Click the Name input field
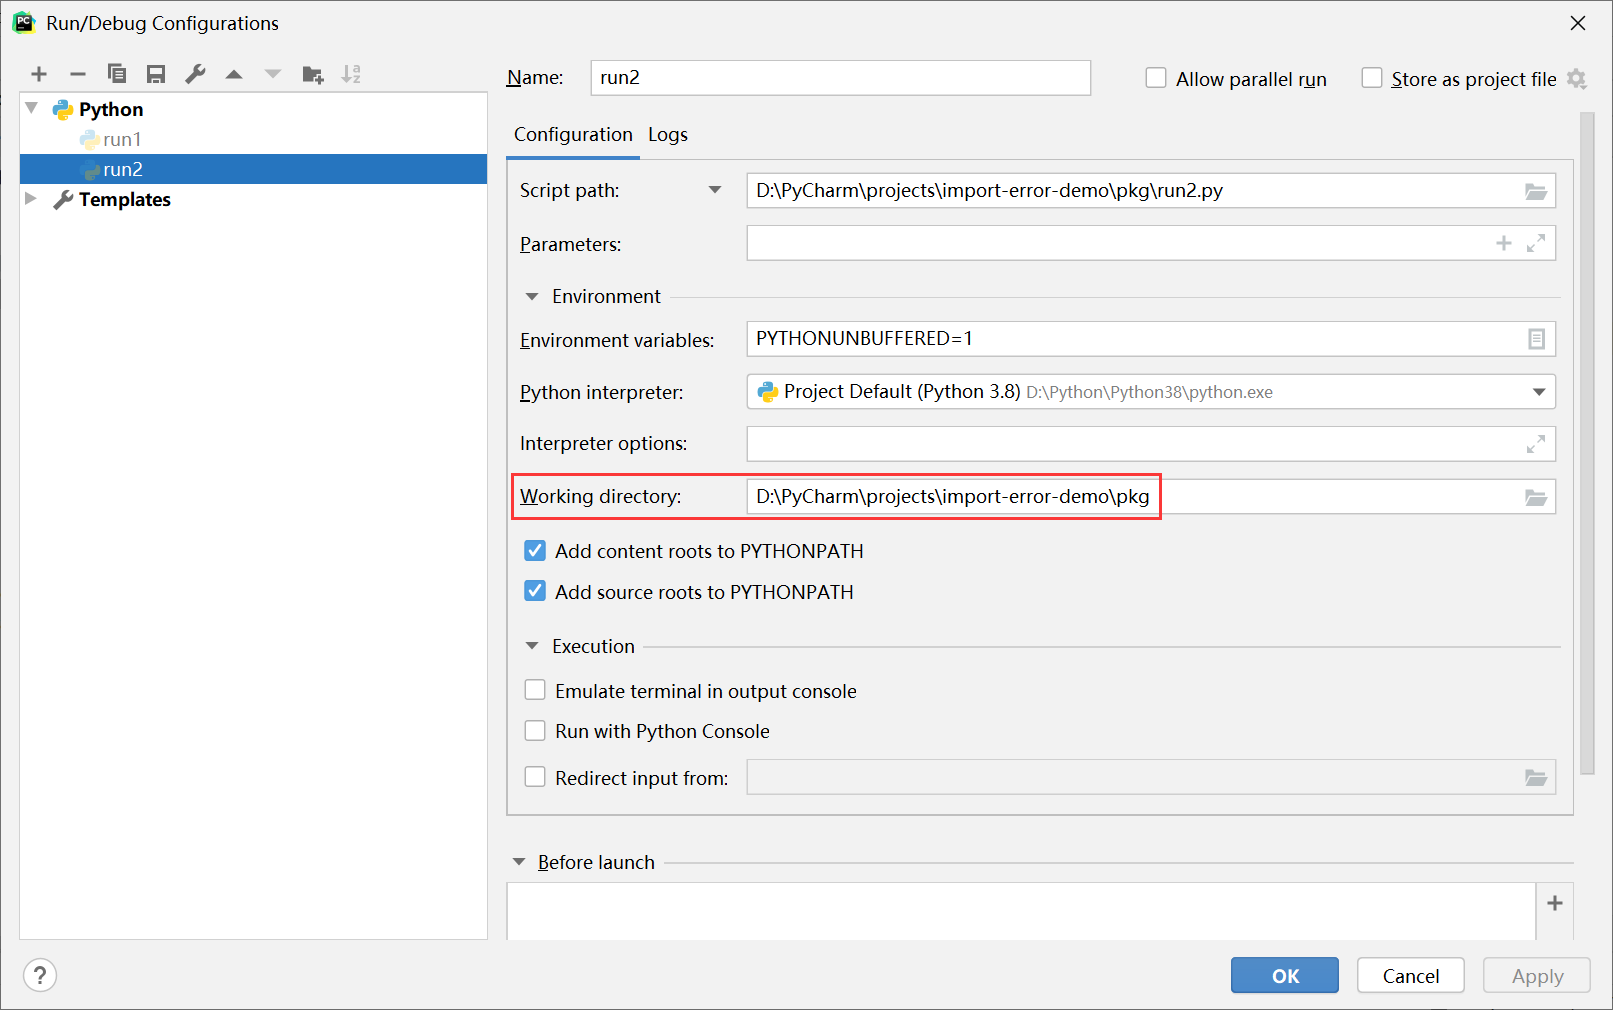The width and height of the screenshot is (1613, 1010). [840, 78]
